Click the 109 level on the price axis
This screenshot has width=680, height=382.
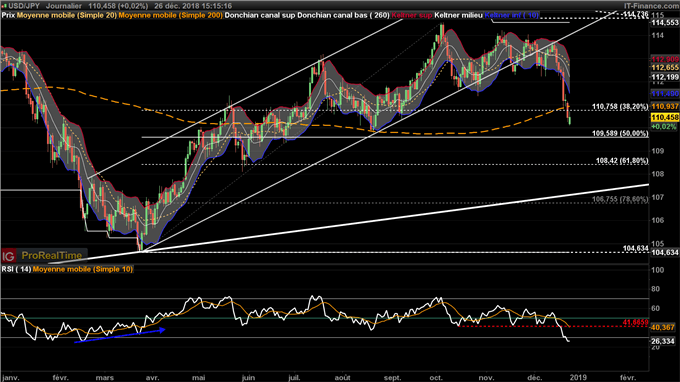click(x=658, y=151)
